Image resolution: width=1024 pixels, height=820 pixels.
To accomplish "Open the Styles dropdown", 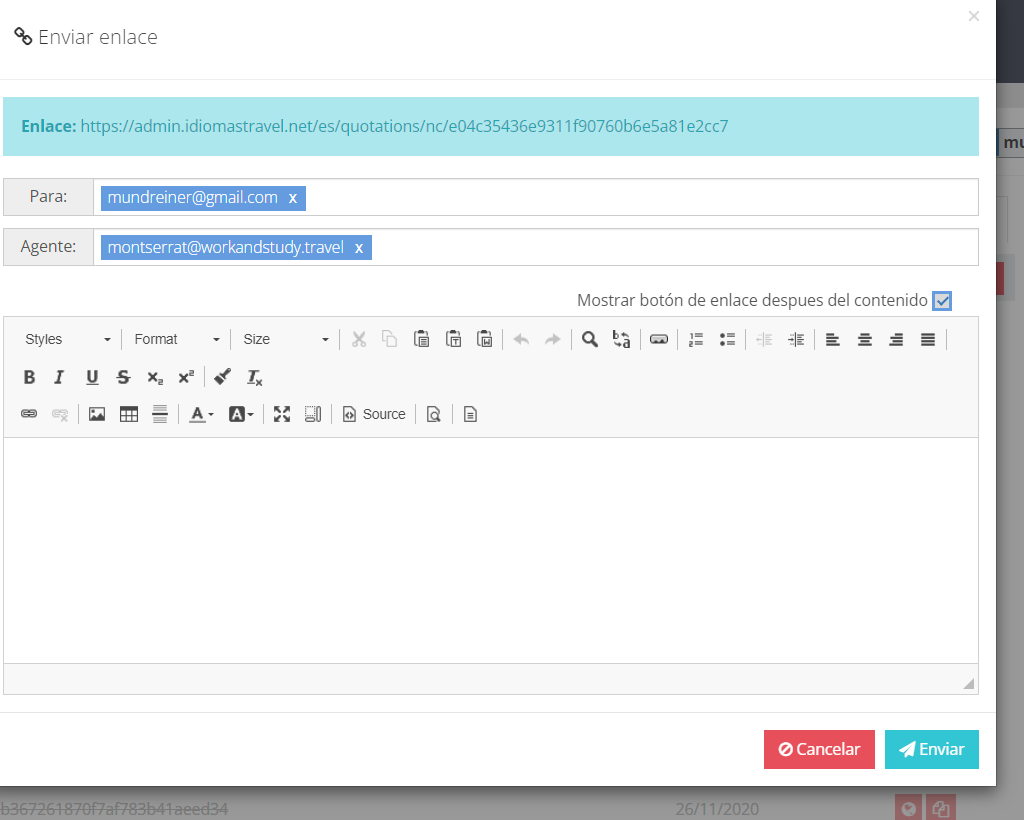I will pos(67,339).
